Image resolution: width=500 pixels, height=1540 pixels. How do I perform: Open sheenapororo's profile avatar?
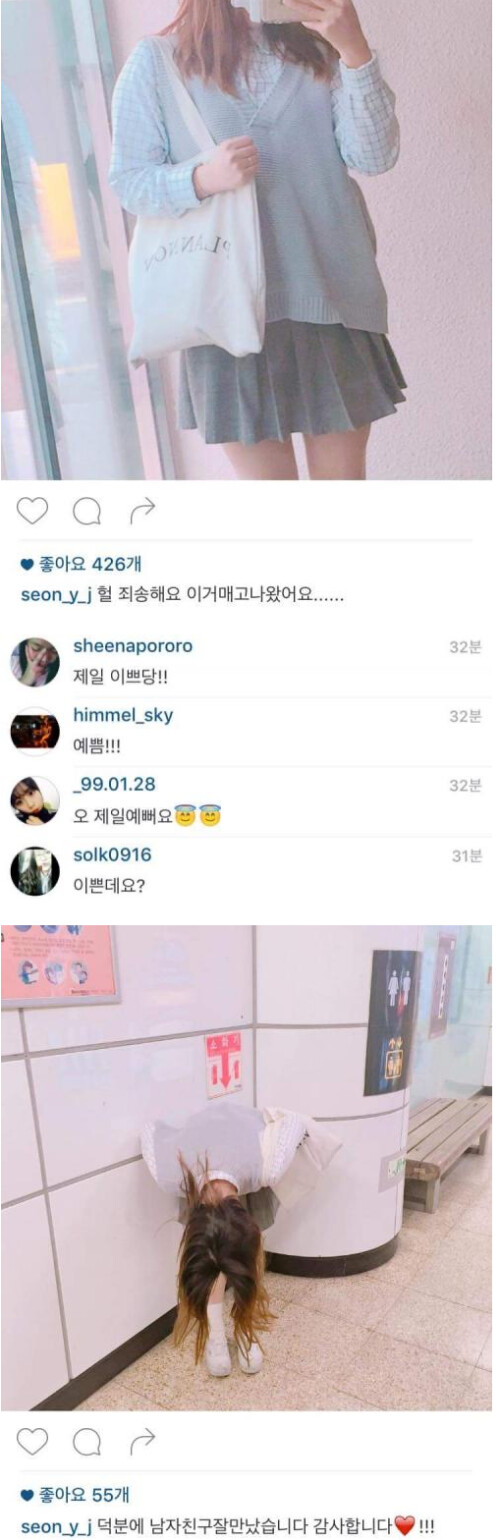pyautogui.click(x=35, y=662)
